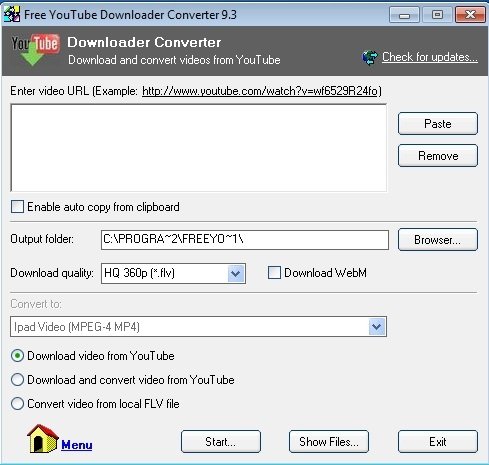The height and width of the screenshot is (465, 489).
Task: Click the globe update icon
Action: coord(370,58)
